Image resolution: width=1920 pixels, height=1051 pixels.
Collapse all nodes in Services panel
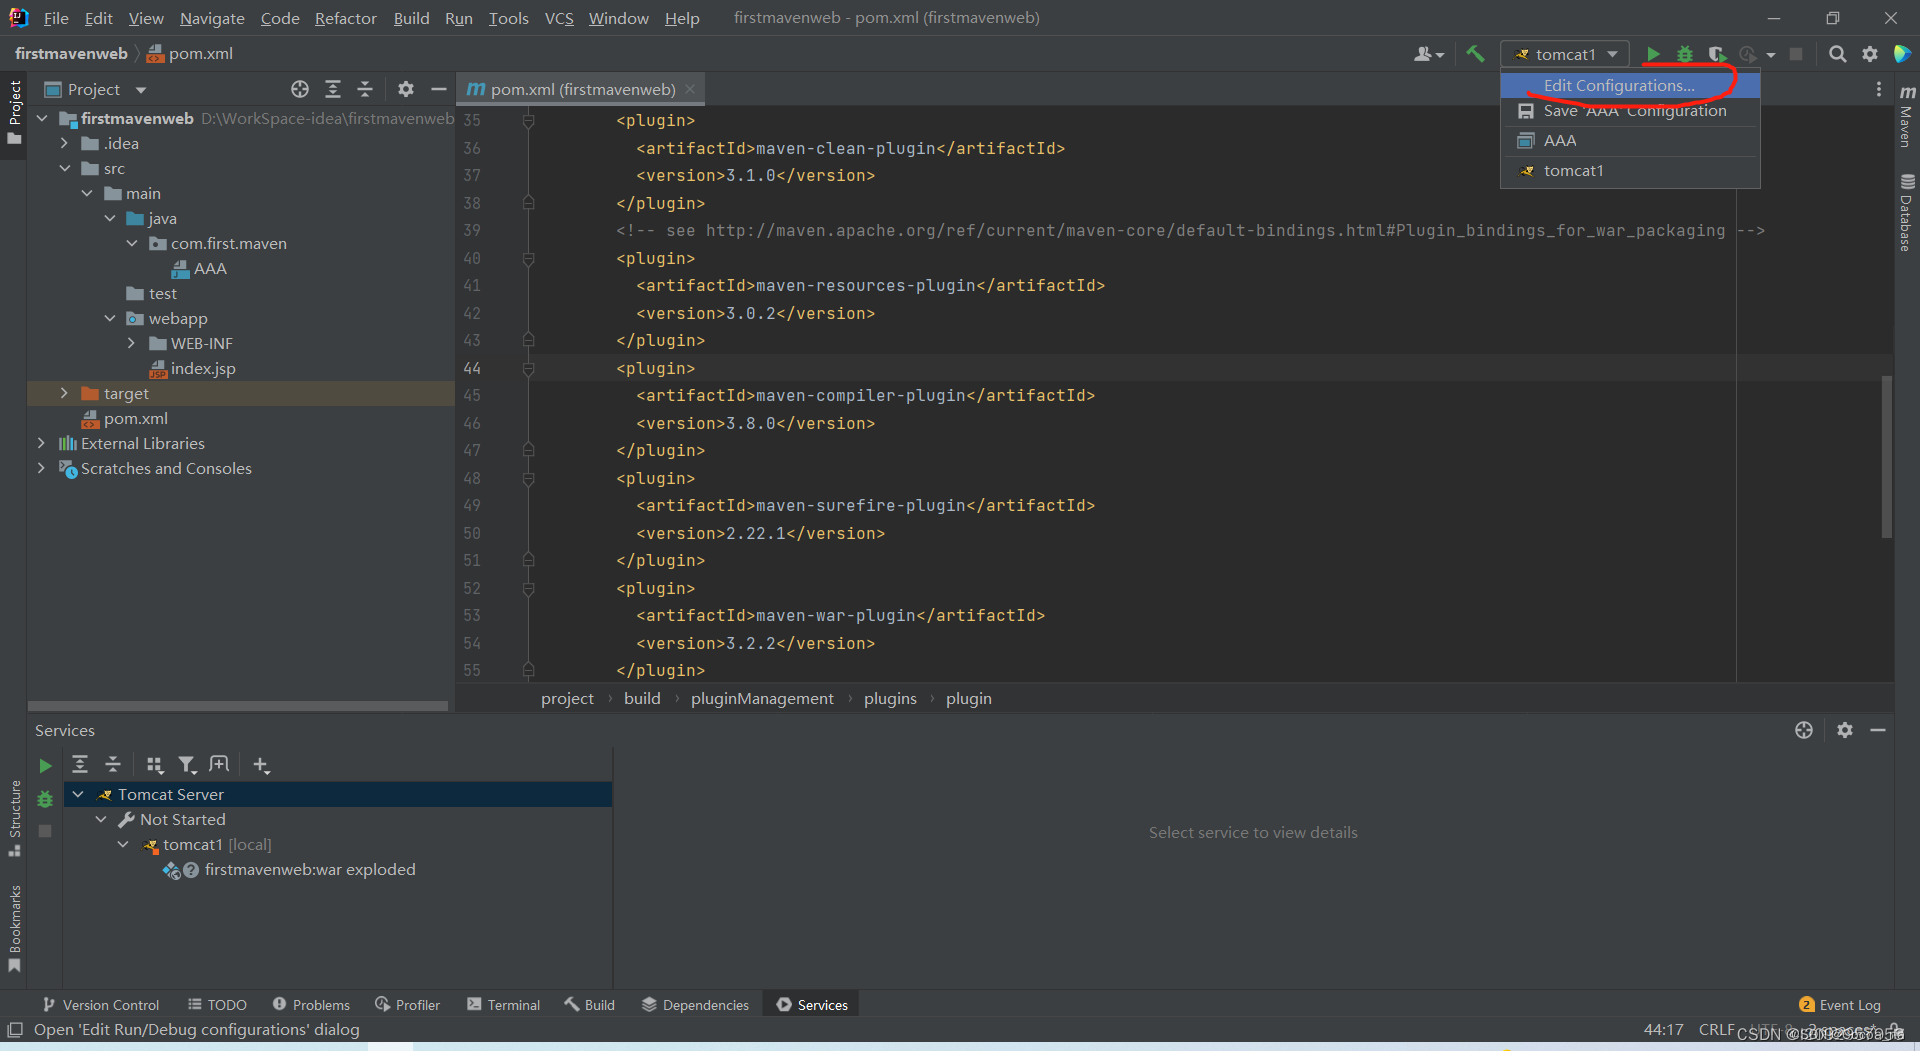point(113,764)
